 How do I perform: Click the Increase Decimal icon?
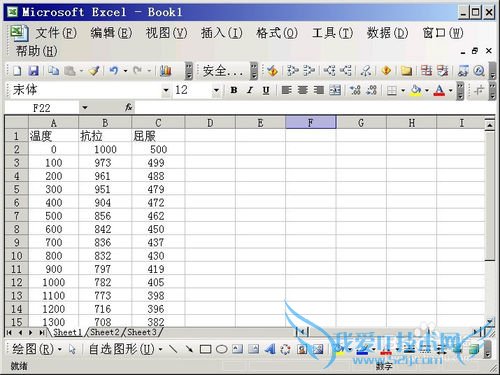click(x=355, y=90)
